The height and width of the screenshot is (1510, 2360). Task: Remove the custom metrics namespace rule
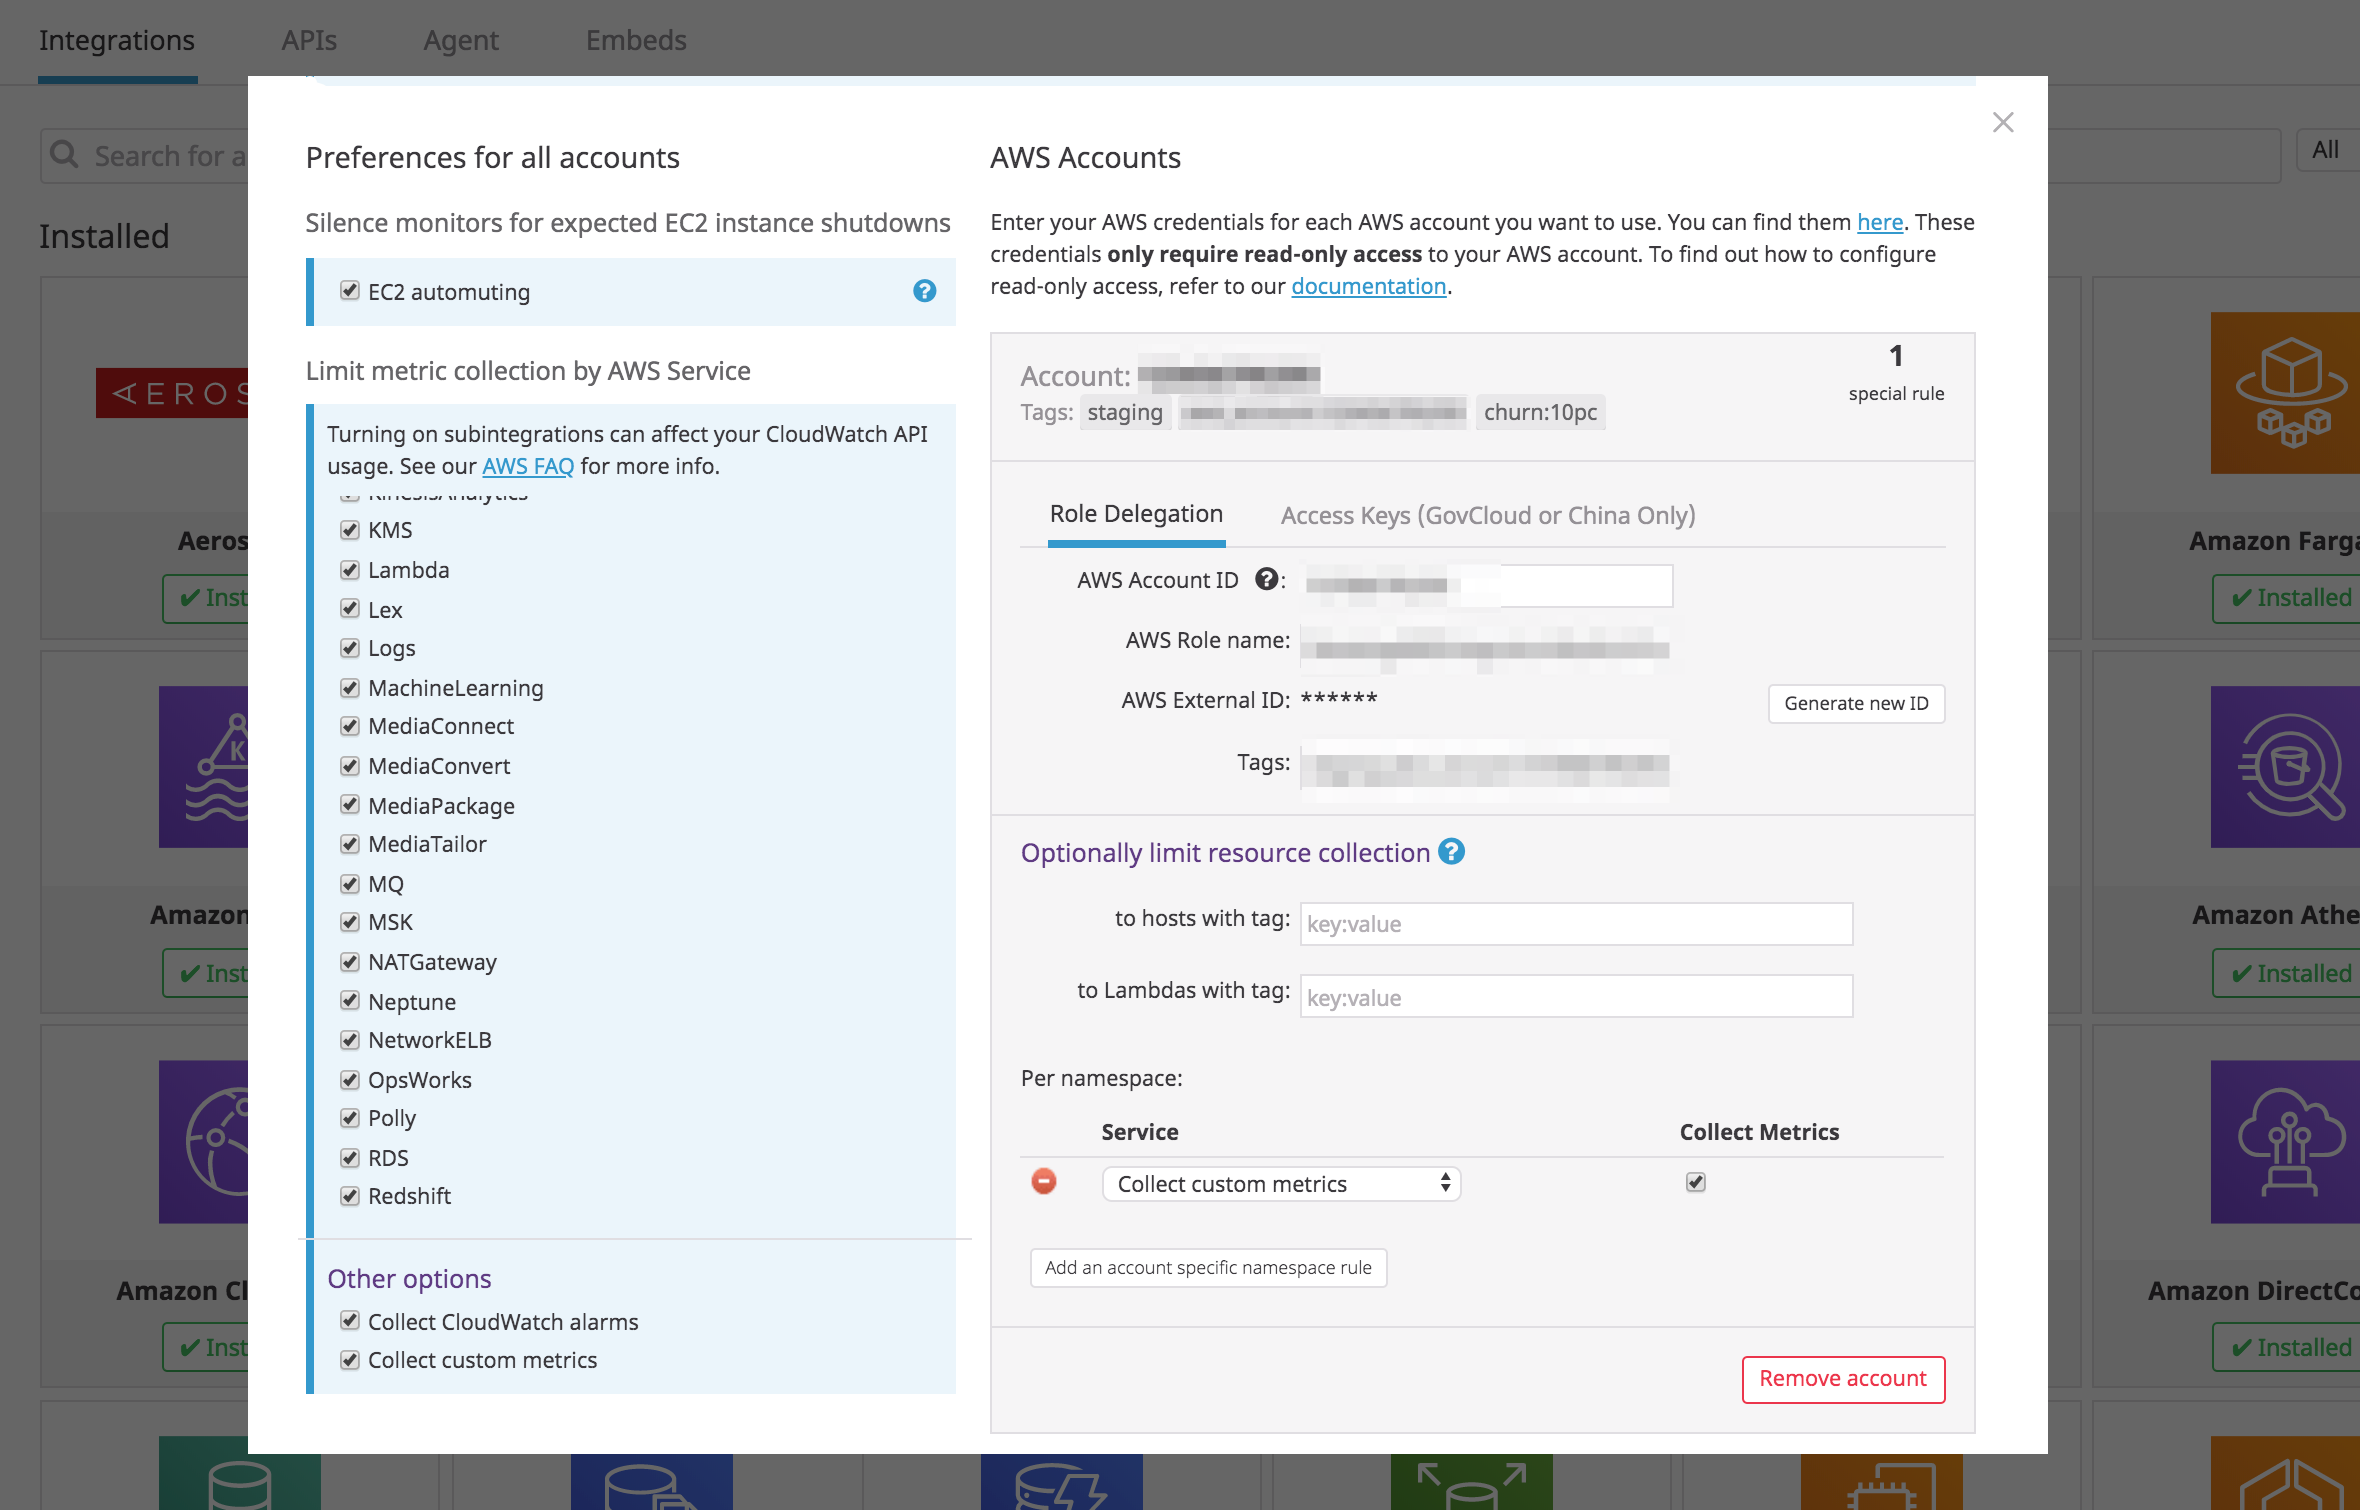[1043, 1181]
